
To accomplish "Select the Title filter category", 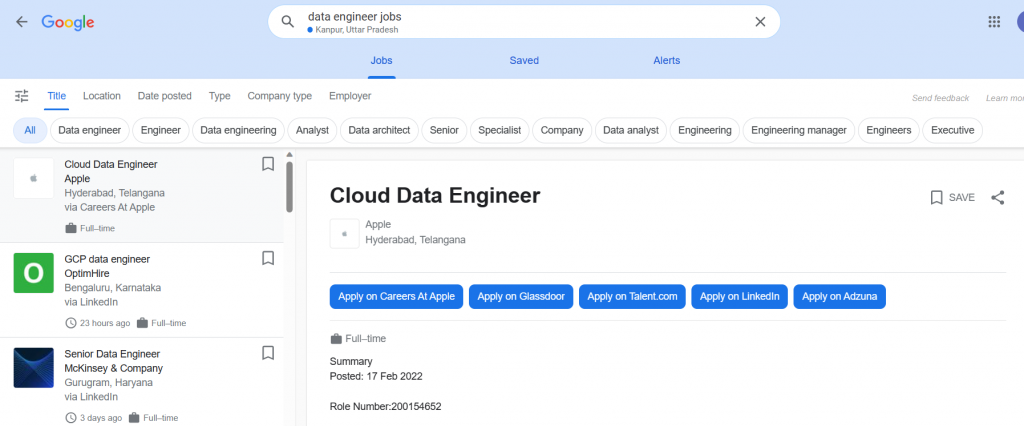I will point(57,96).
